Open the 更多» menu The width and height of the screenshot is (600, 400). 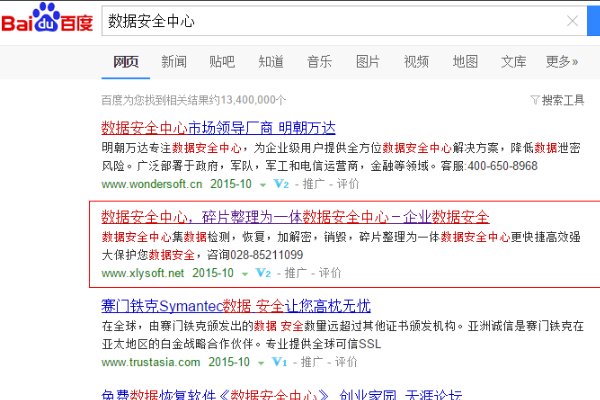[562, 62]
